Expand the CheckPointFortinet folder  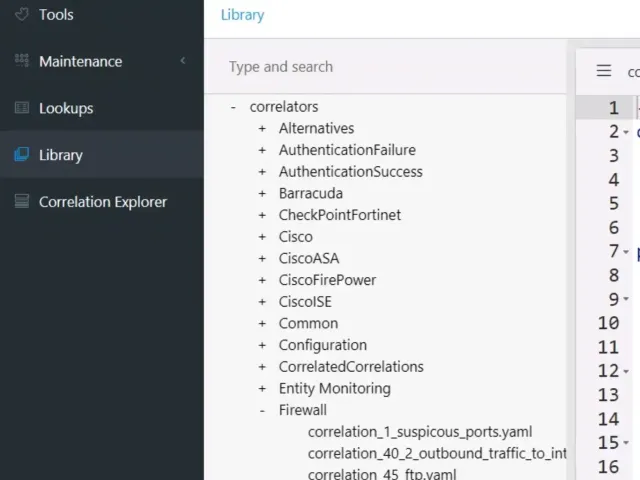click(262, 215)
